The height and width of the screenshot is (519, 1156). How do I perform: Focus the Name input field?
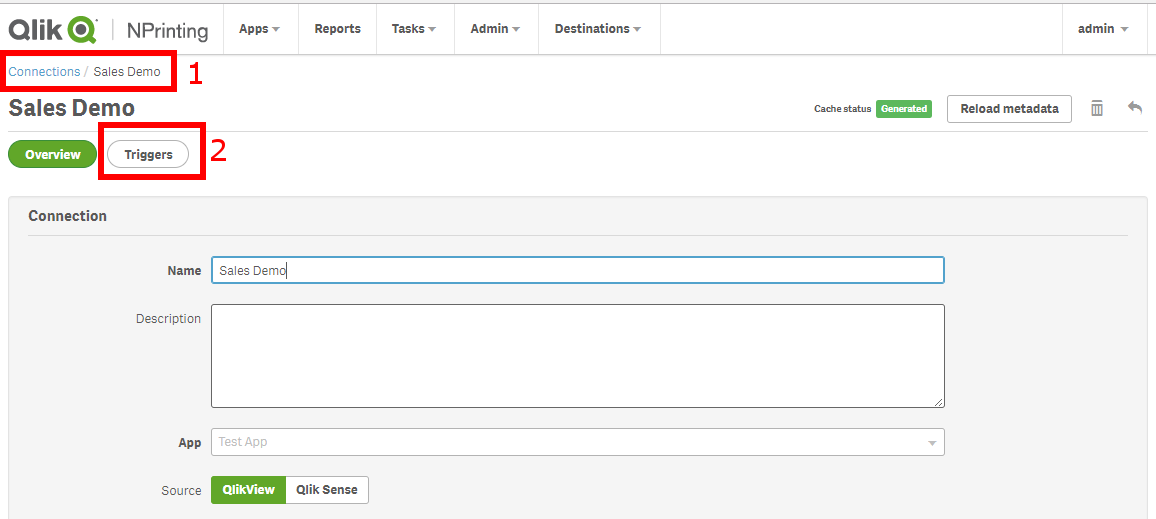point(577,270)
